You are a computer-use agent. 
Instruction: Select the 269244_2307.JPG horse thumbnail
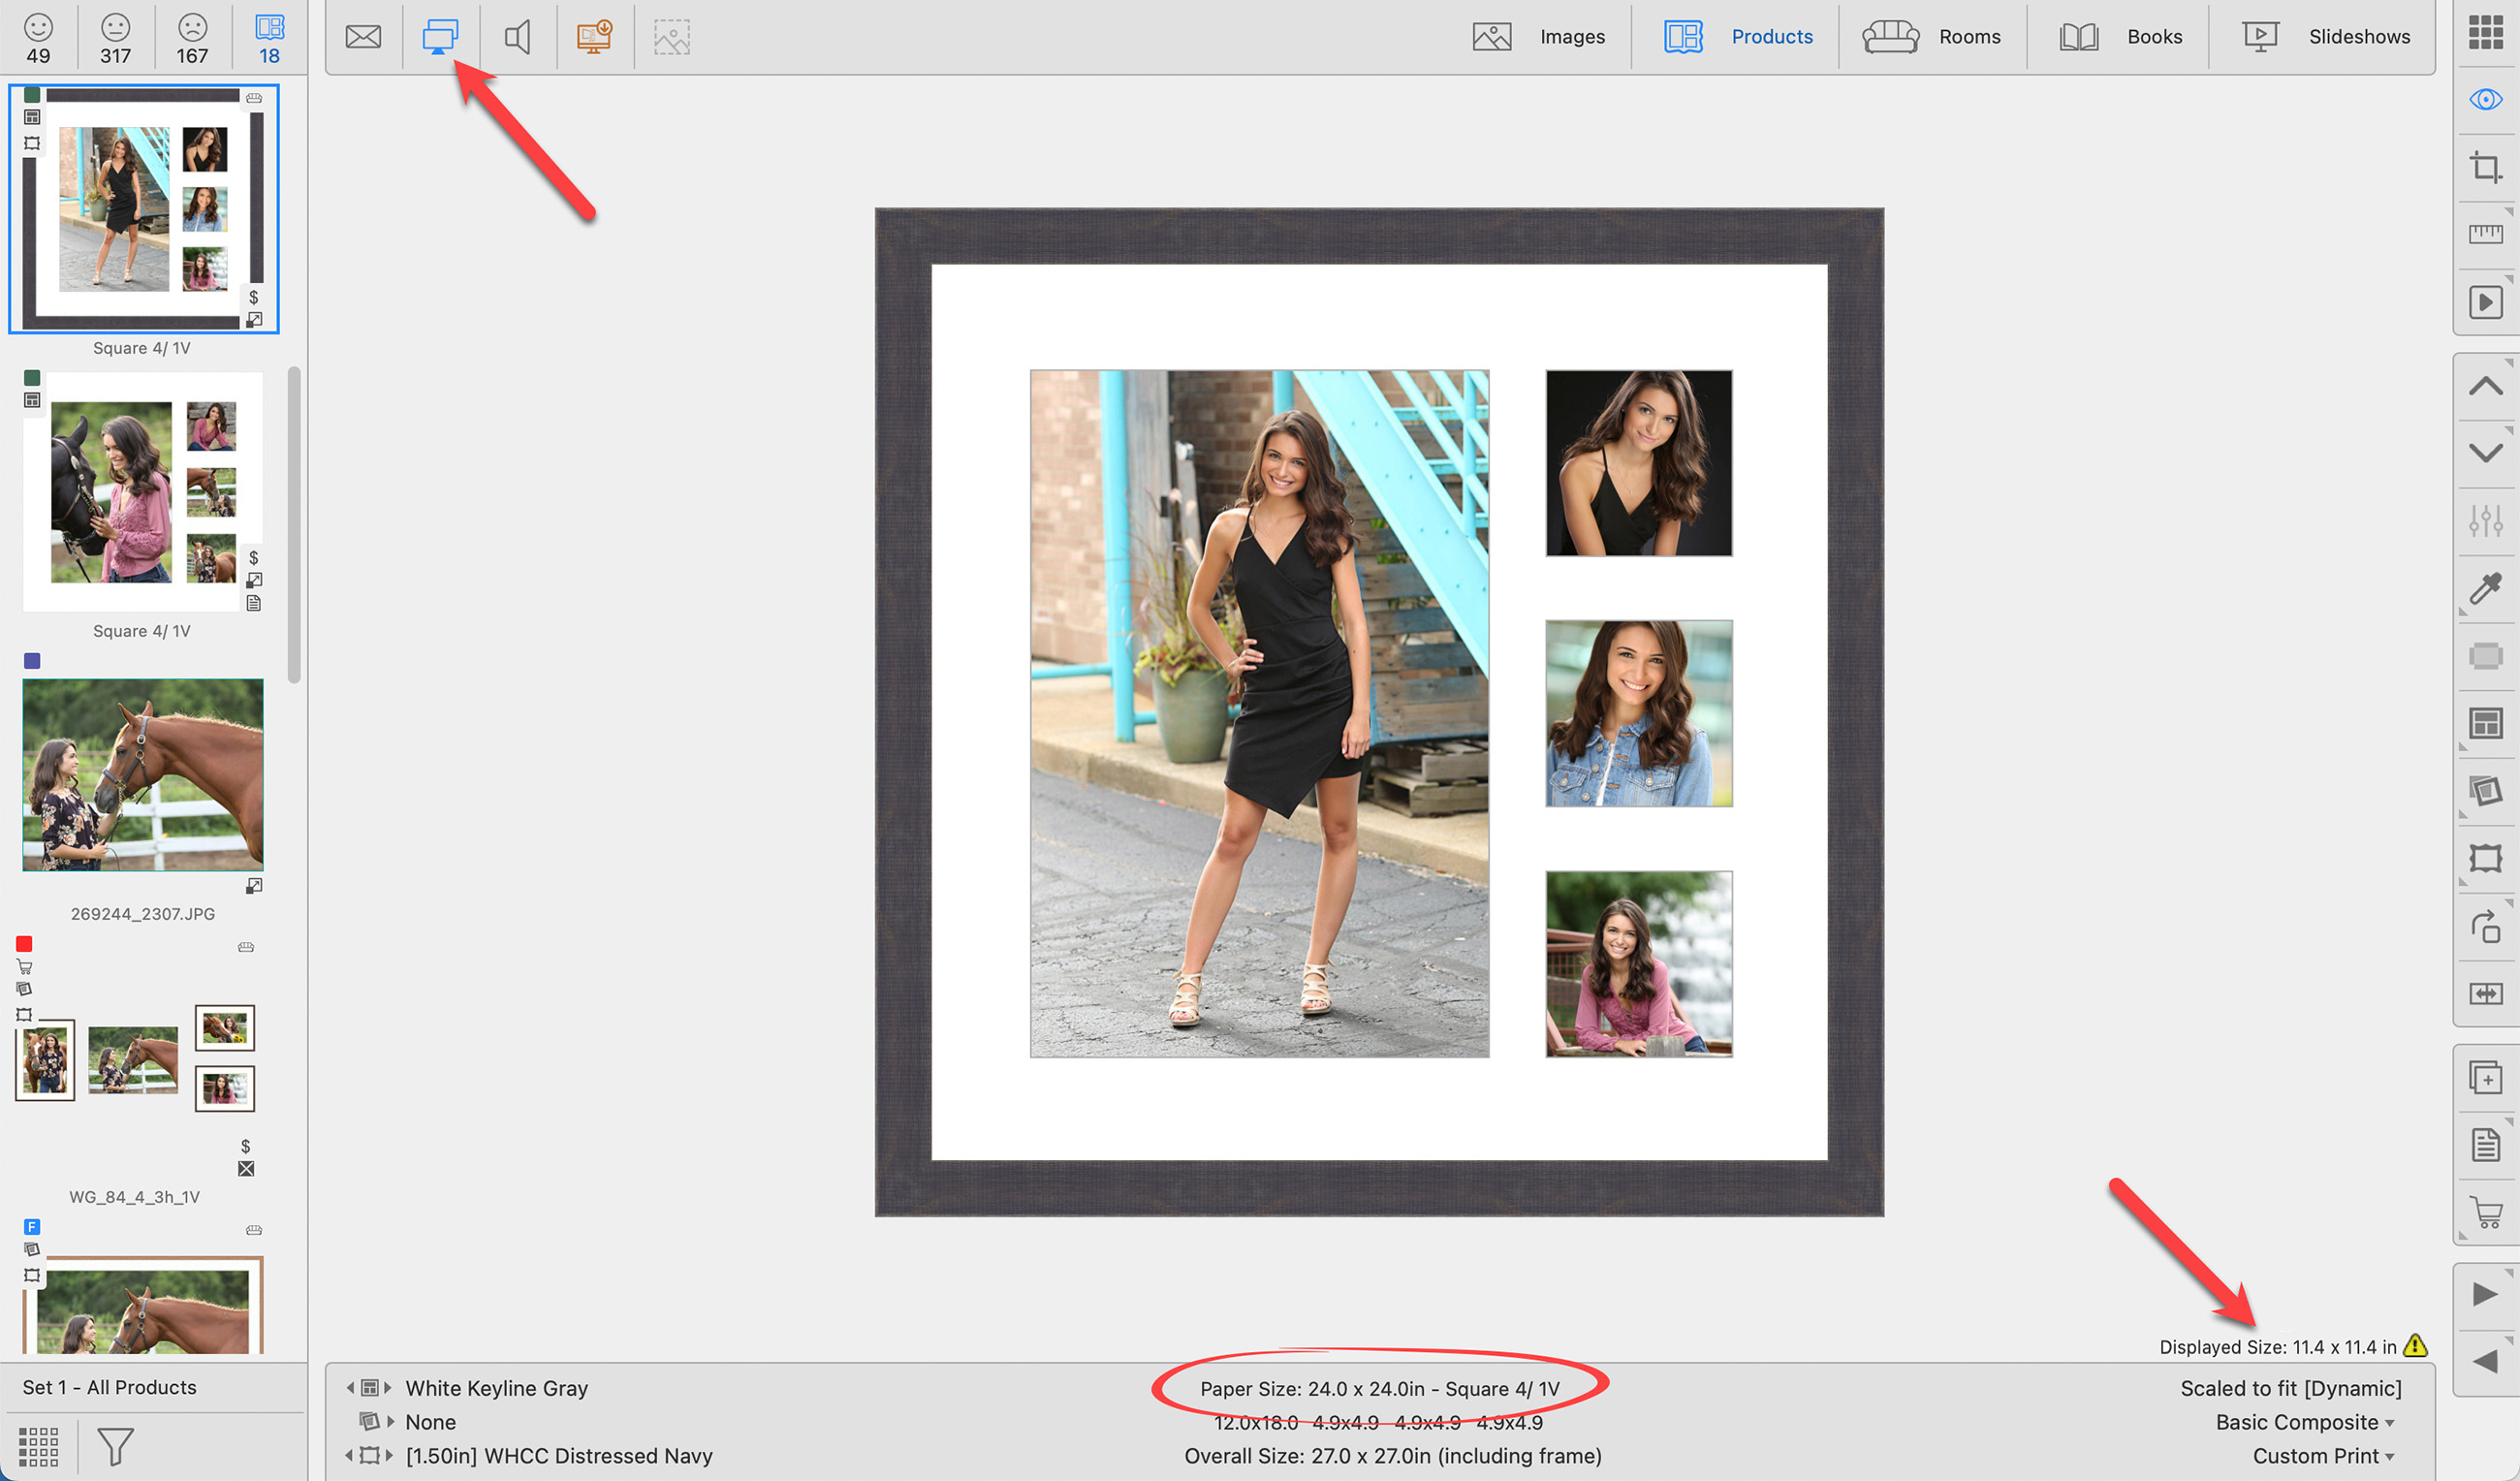[x=143, y=774]
